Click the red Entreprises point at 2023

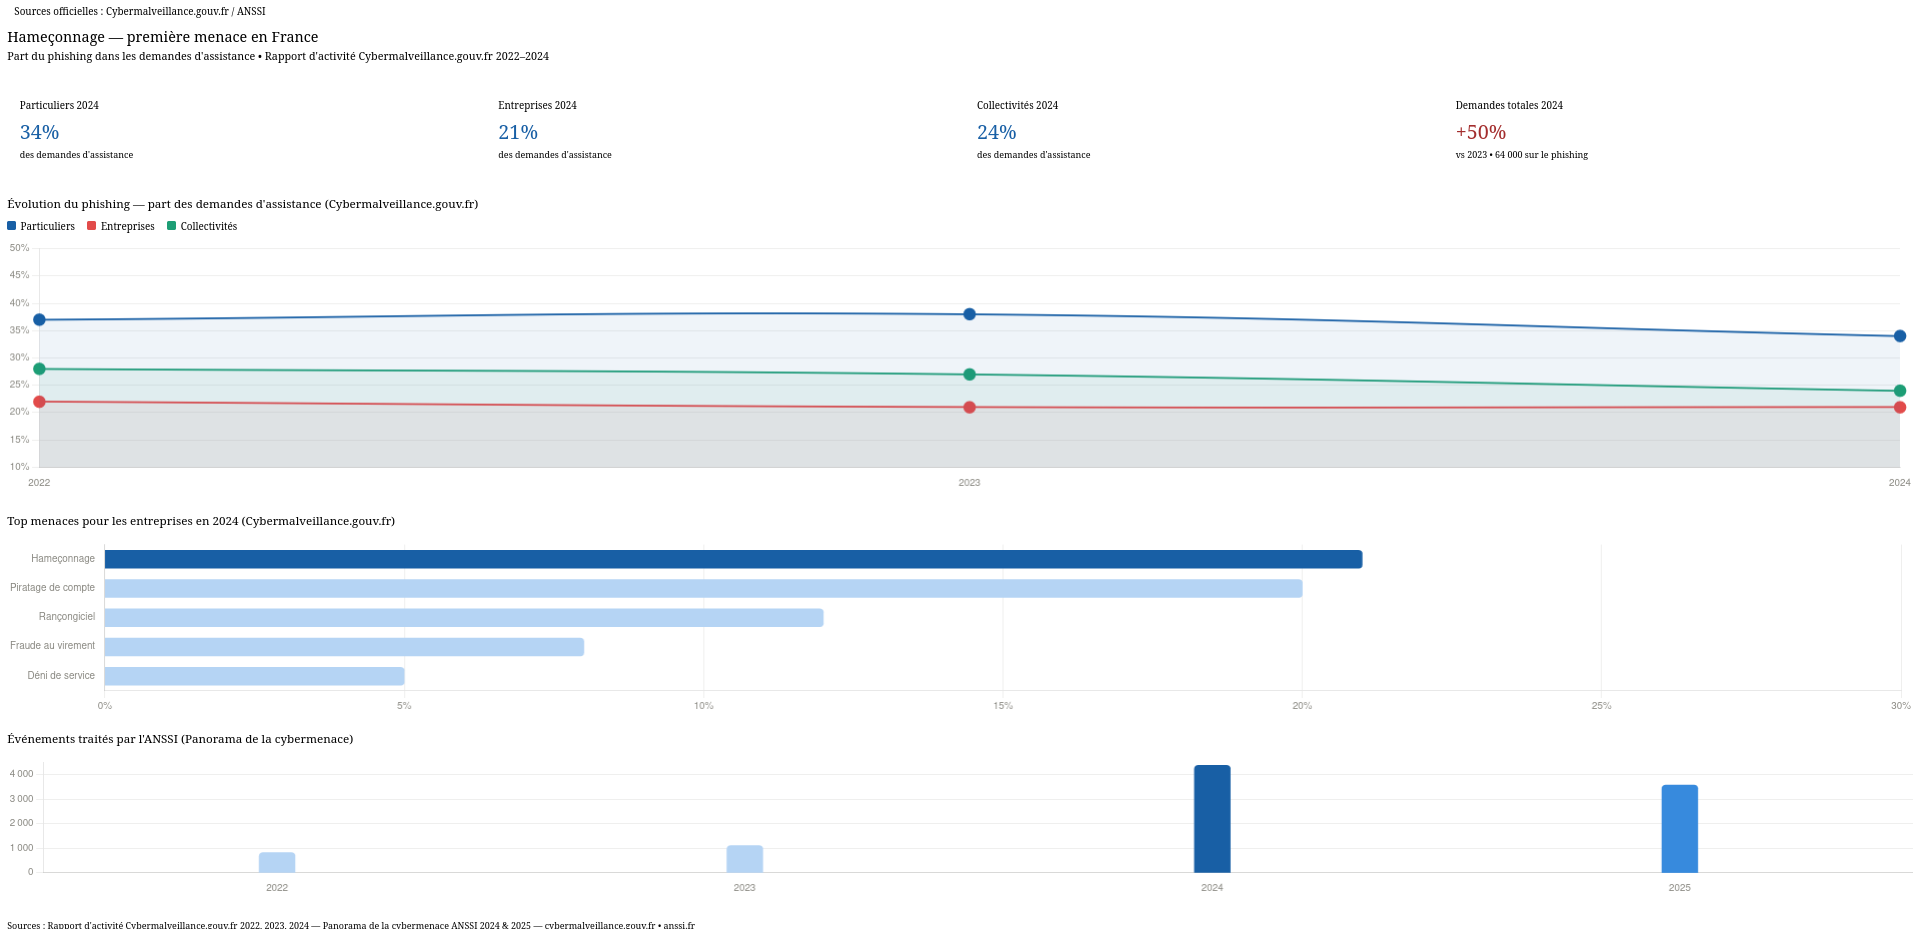click(x=969, y=407)
